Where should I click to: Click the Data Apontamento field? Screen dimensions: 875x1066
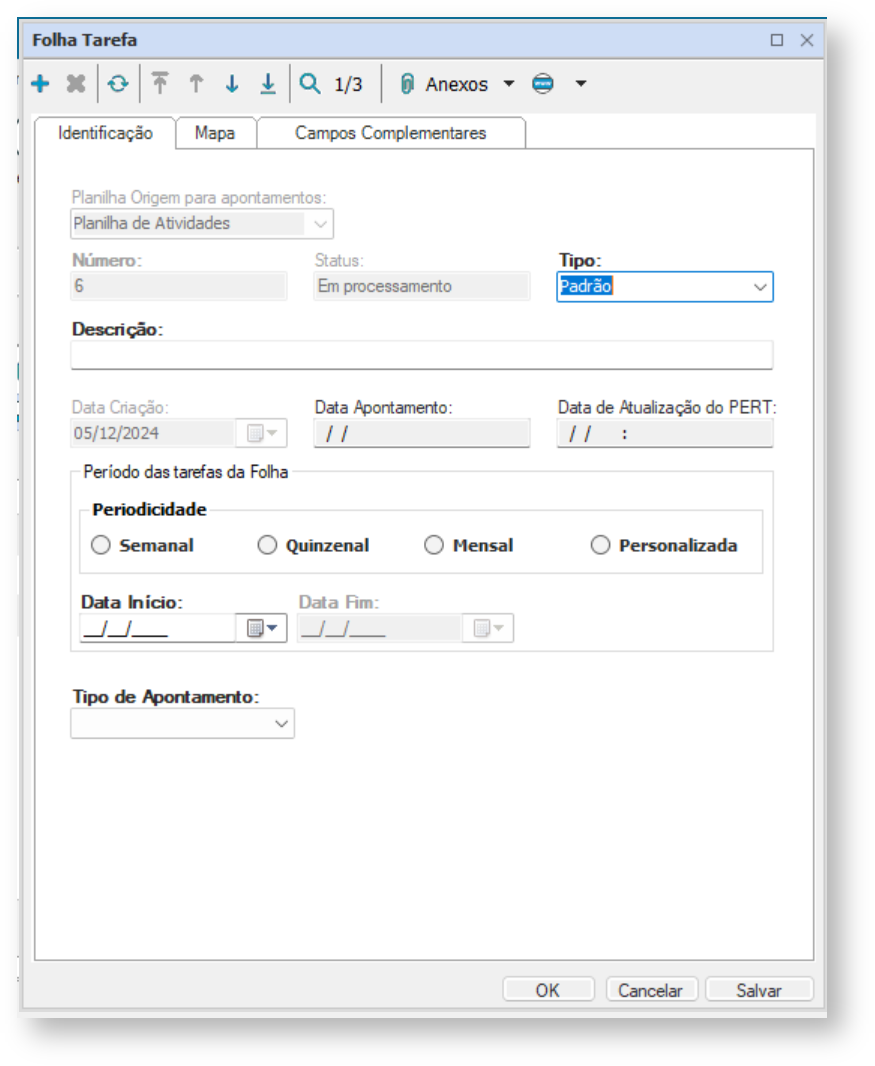click(422, 433)
